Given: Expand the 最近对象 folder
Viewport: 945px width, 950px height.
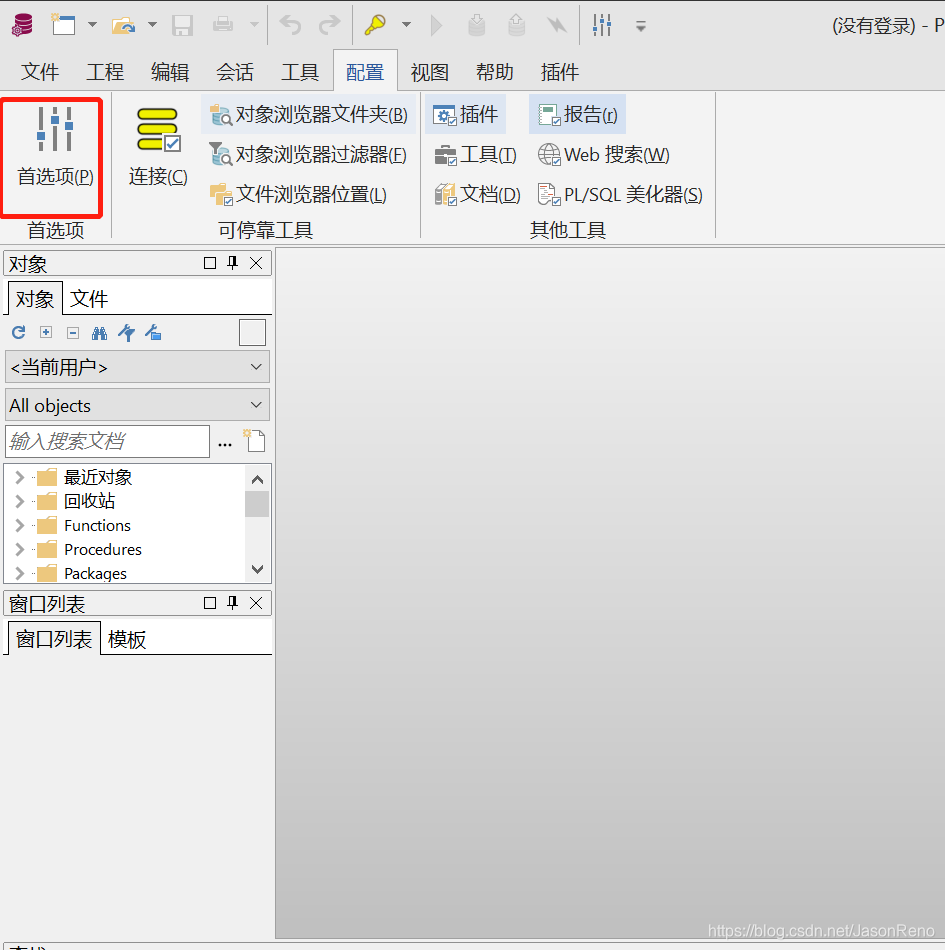Looking at the screenshot, I should pos(19,477).
